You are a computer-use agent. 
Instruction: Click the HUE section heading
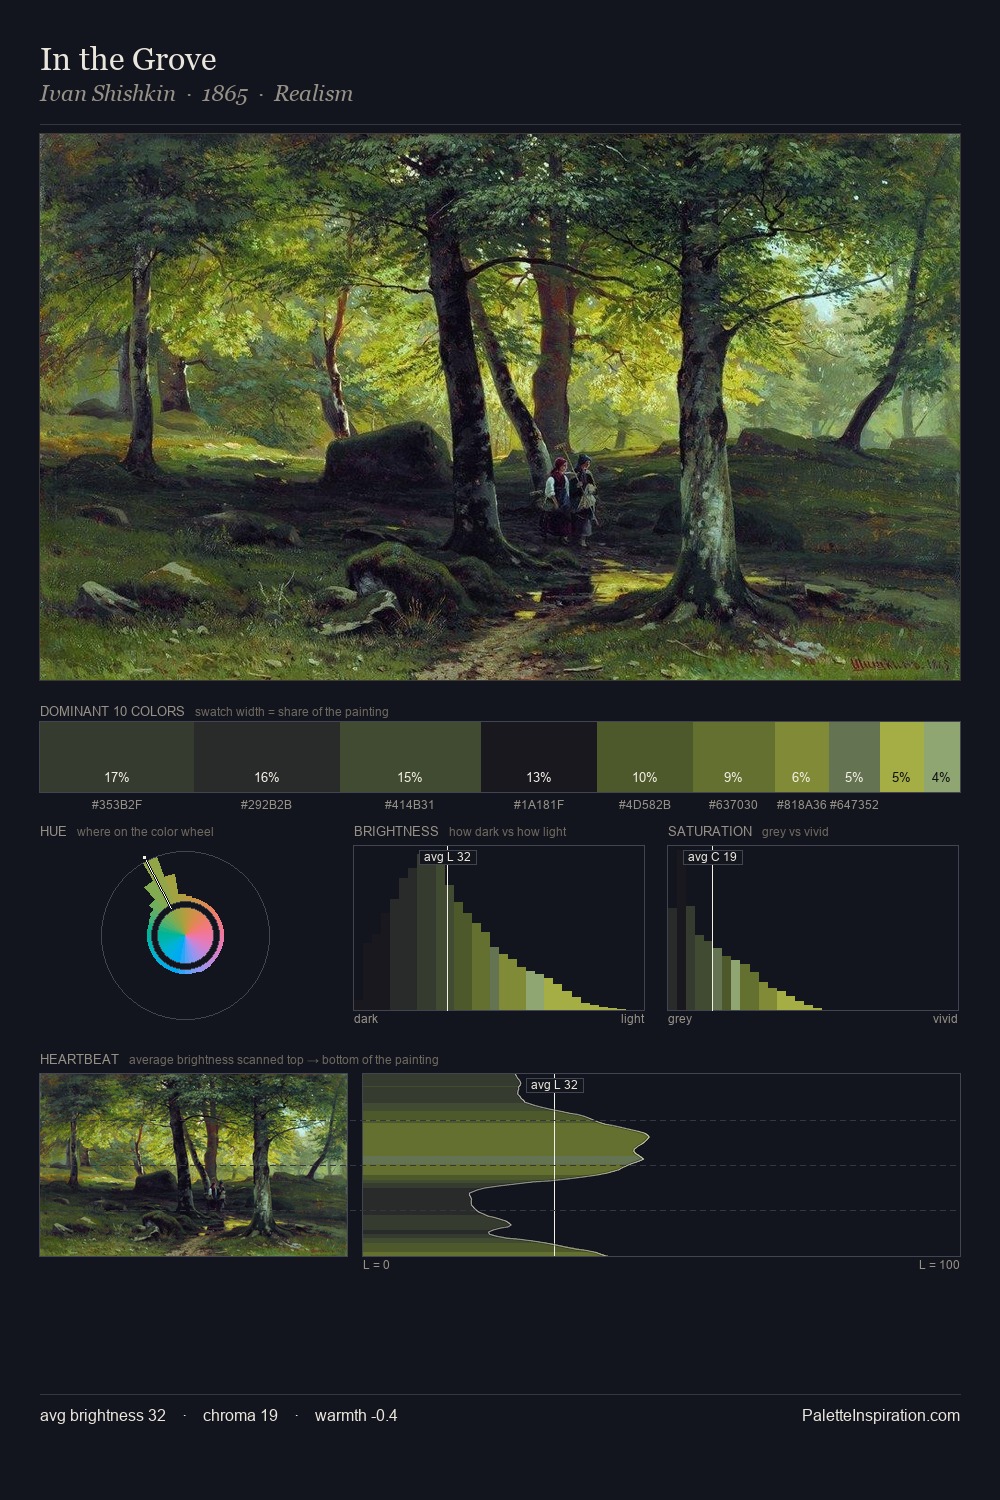(53, 832)
